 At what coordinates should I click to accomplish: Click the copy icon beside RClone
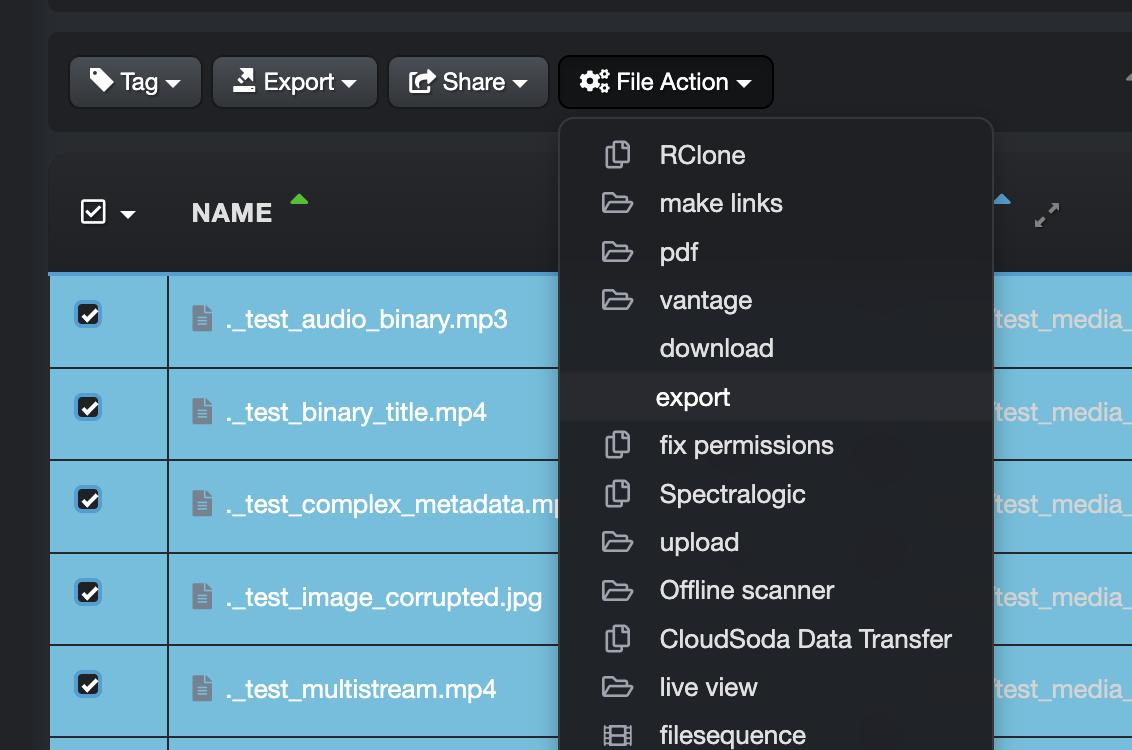(x=617, y=155)
